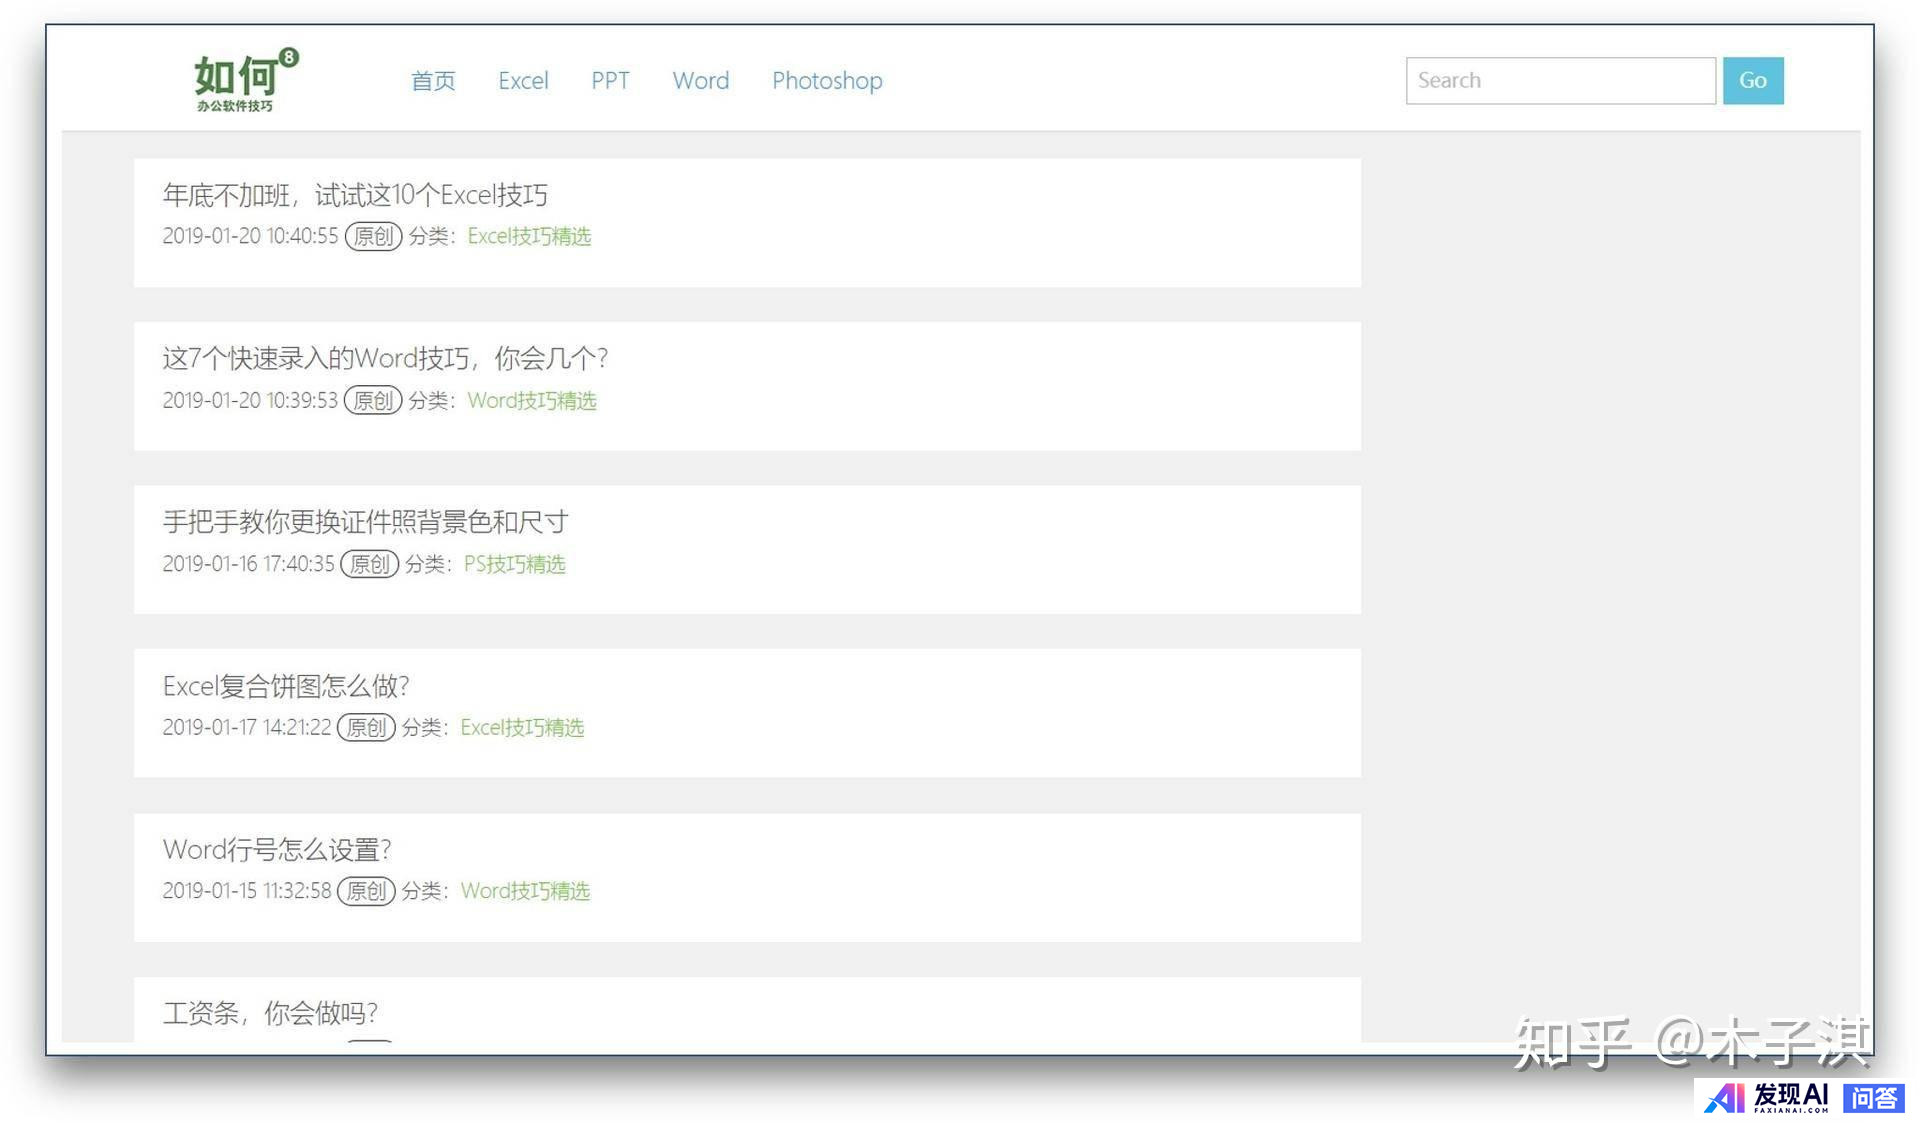Focus the Search input field

1560,81
